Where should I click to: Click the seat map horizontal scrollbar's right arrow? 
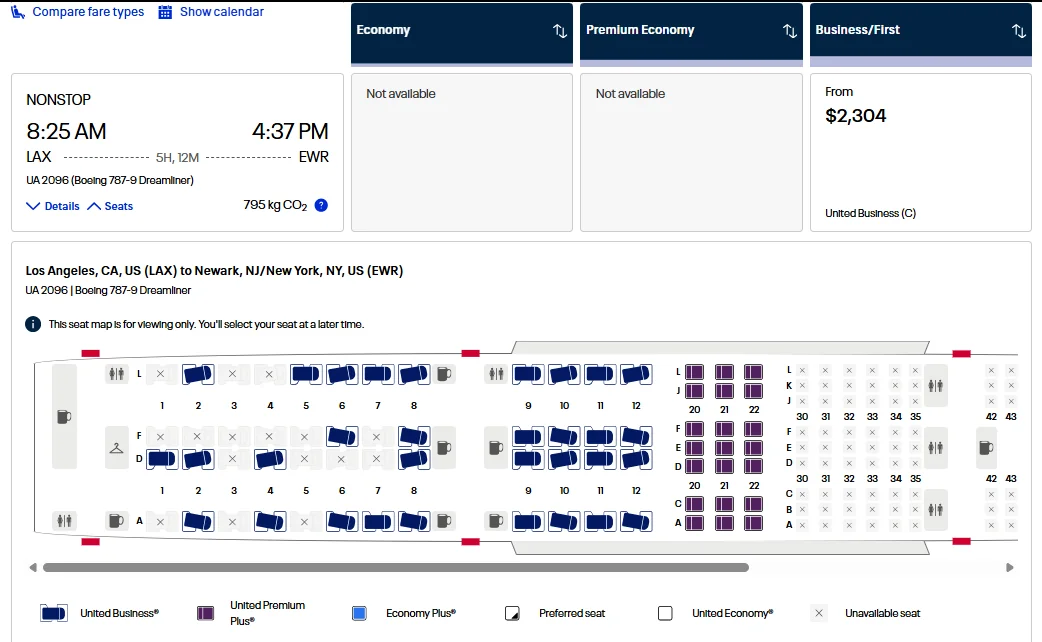(x=1010, y=567)
